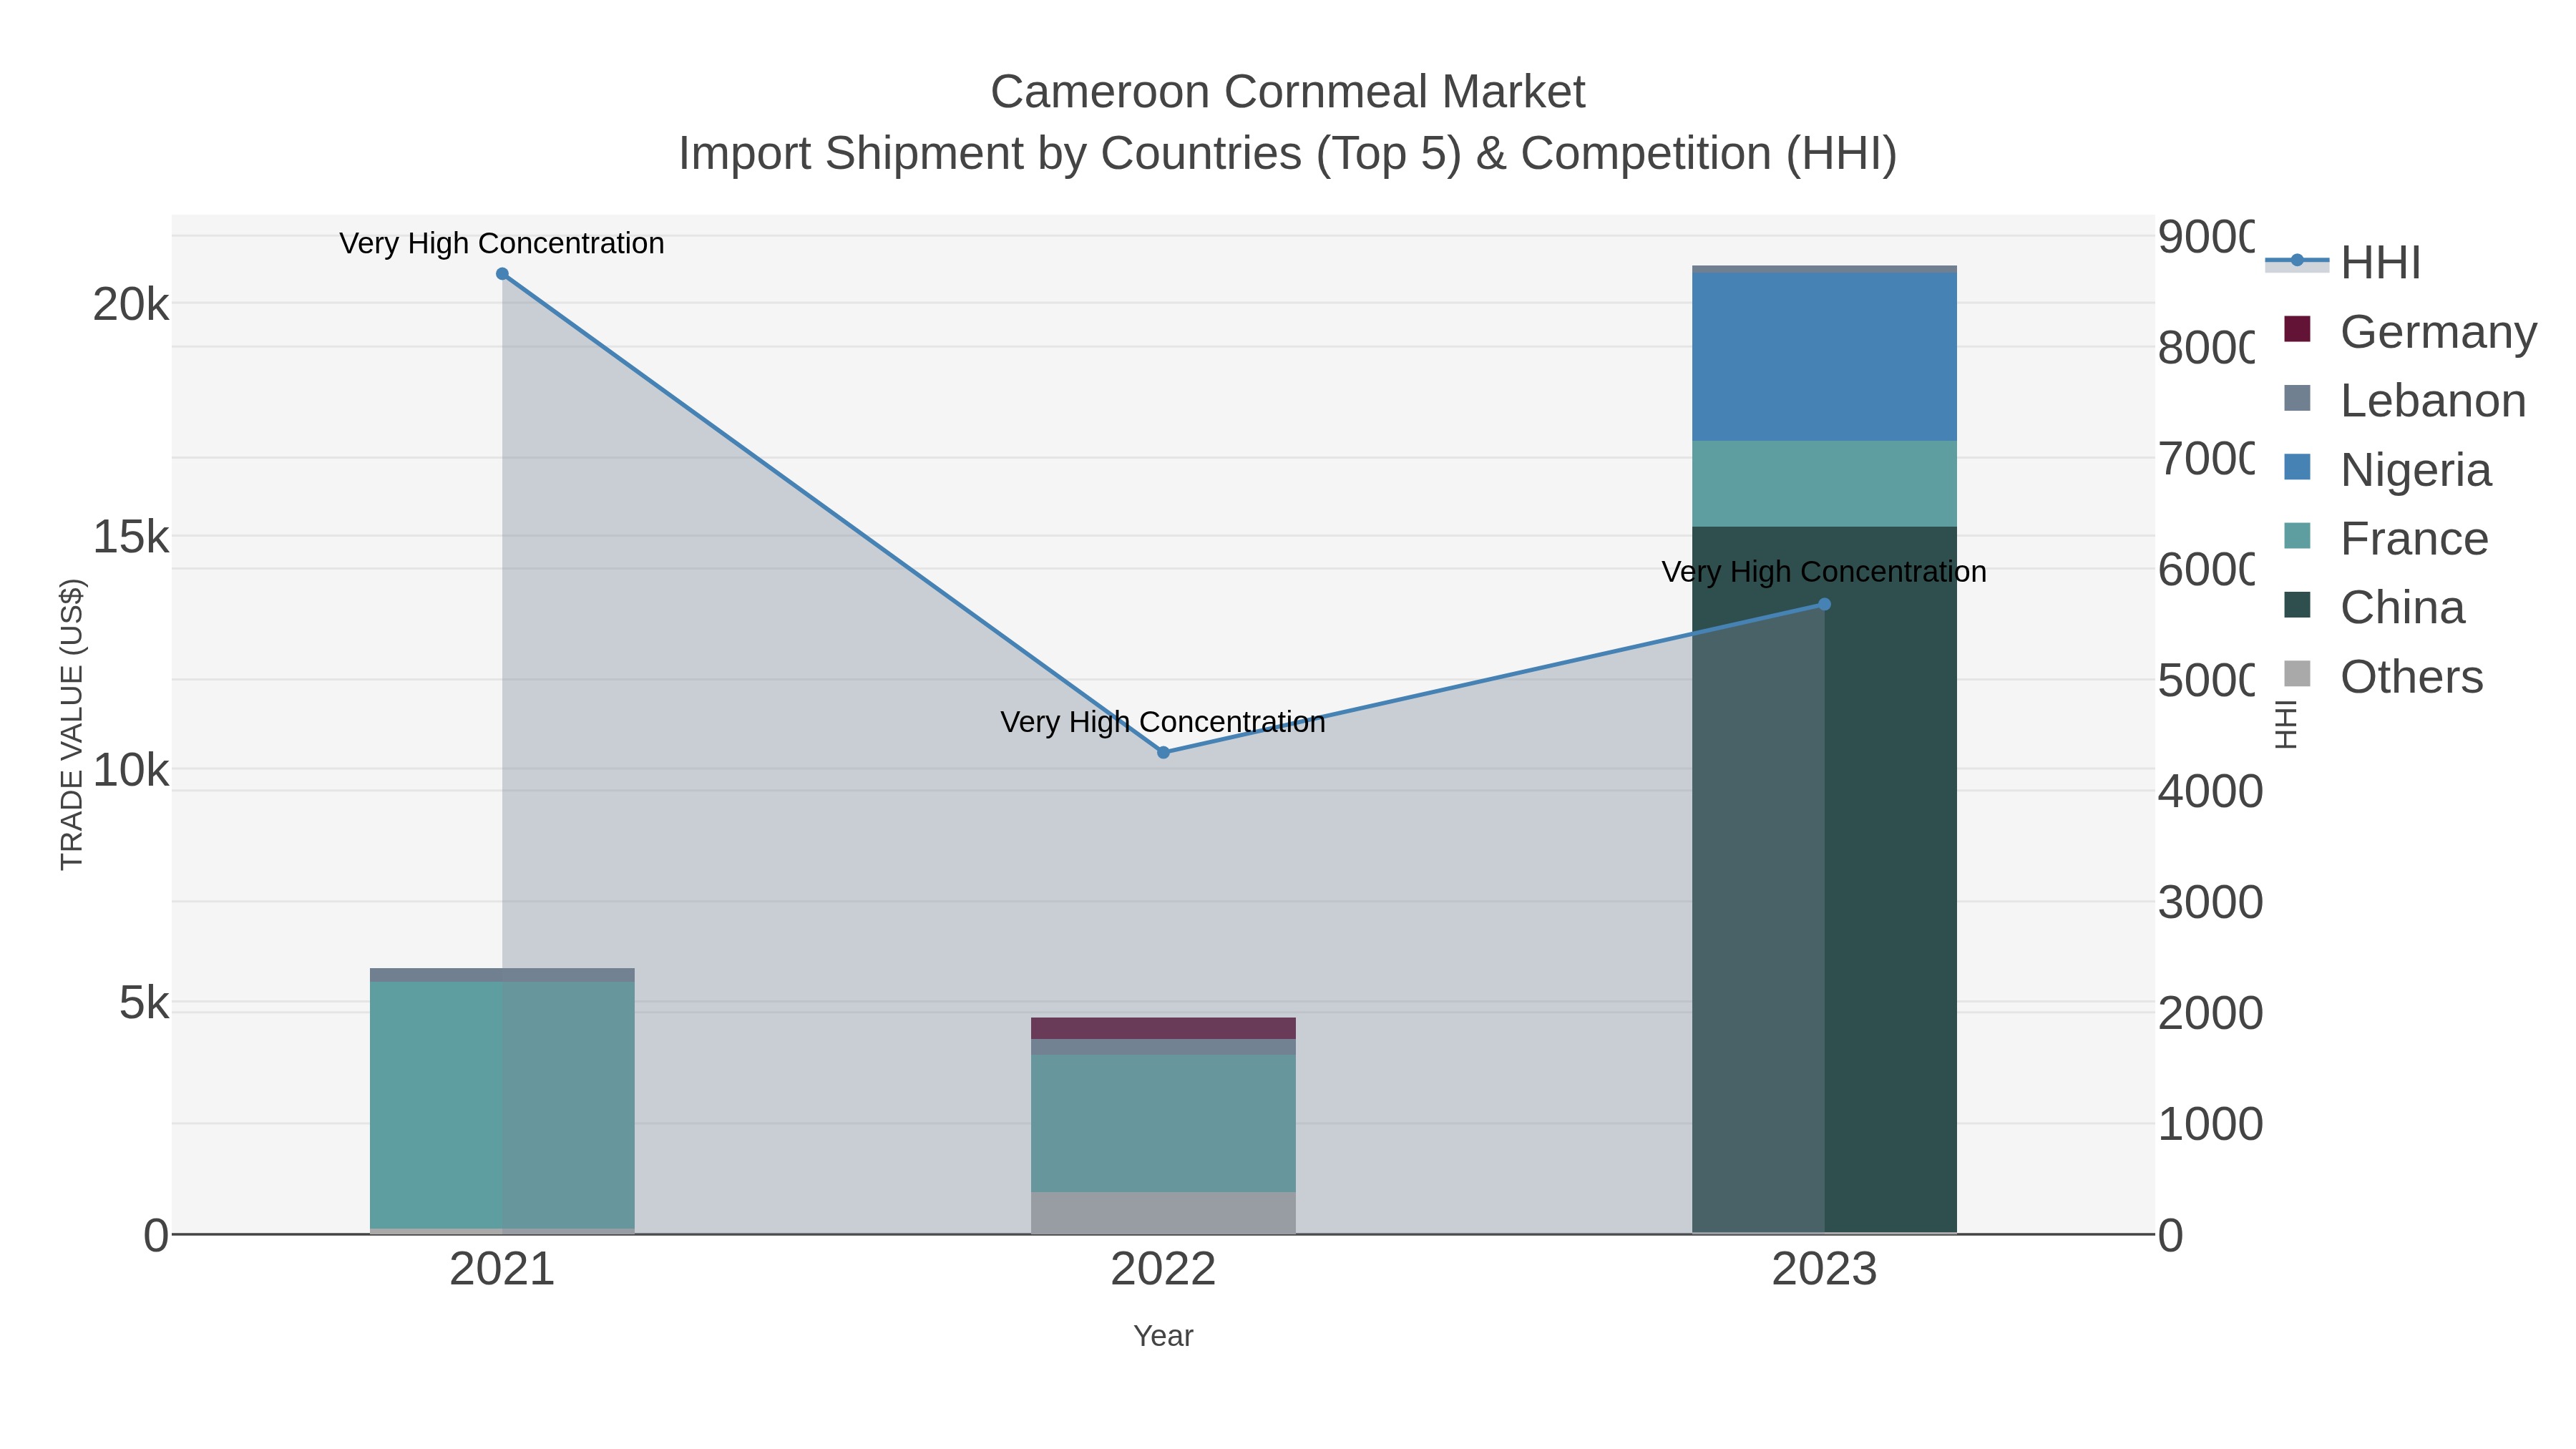The image size is (2576, 1449).
Task: Click the 2021 HHI data point
Action: [502, 274]
